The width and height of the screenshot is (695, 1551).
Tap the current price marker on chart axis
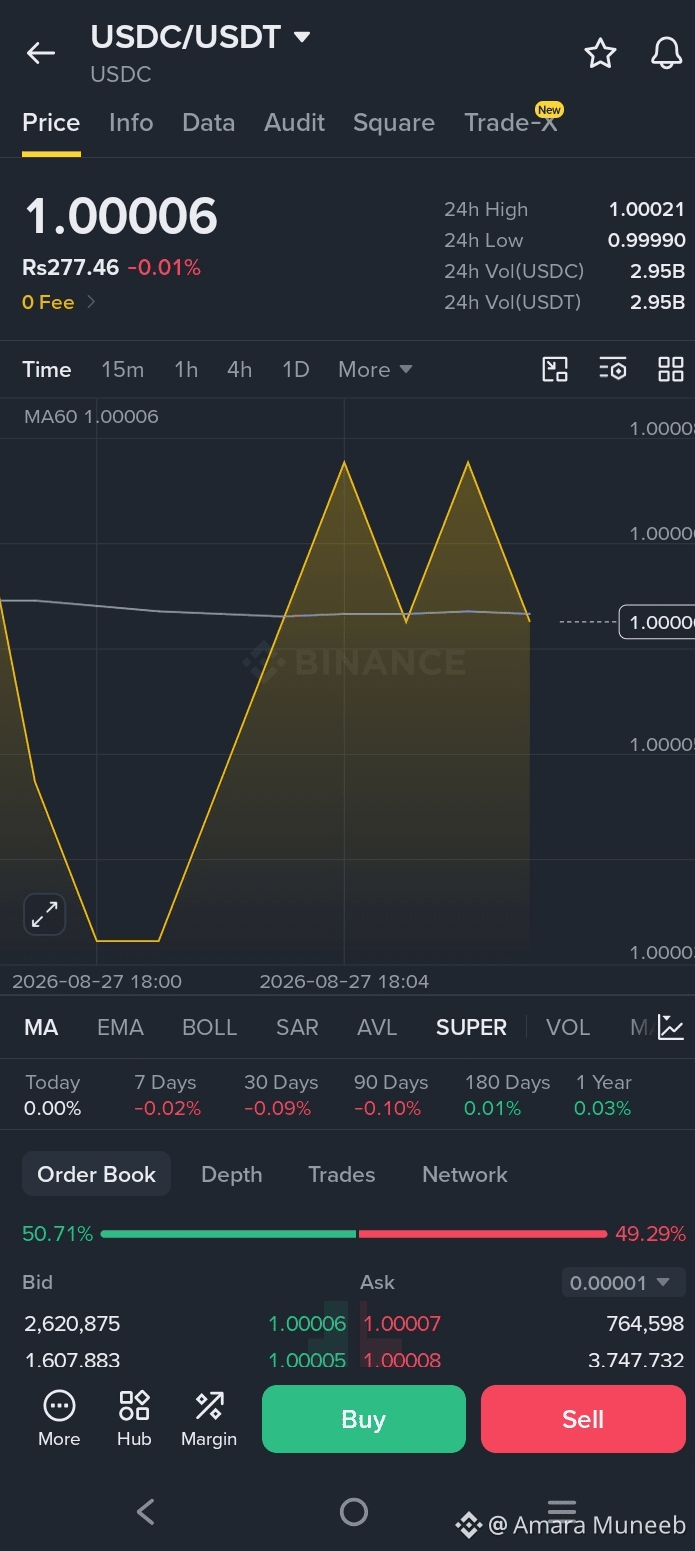coord(657,622)
